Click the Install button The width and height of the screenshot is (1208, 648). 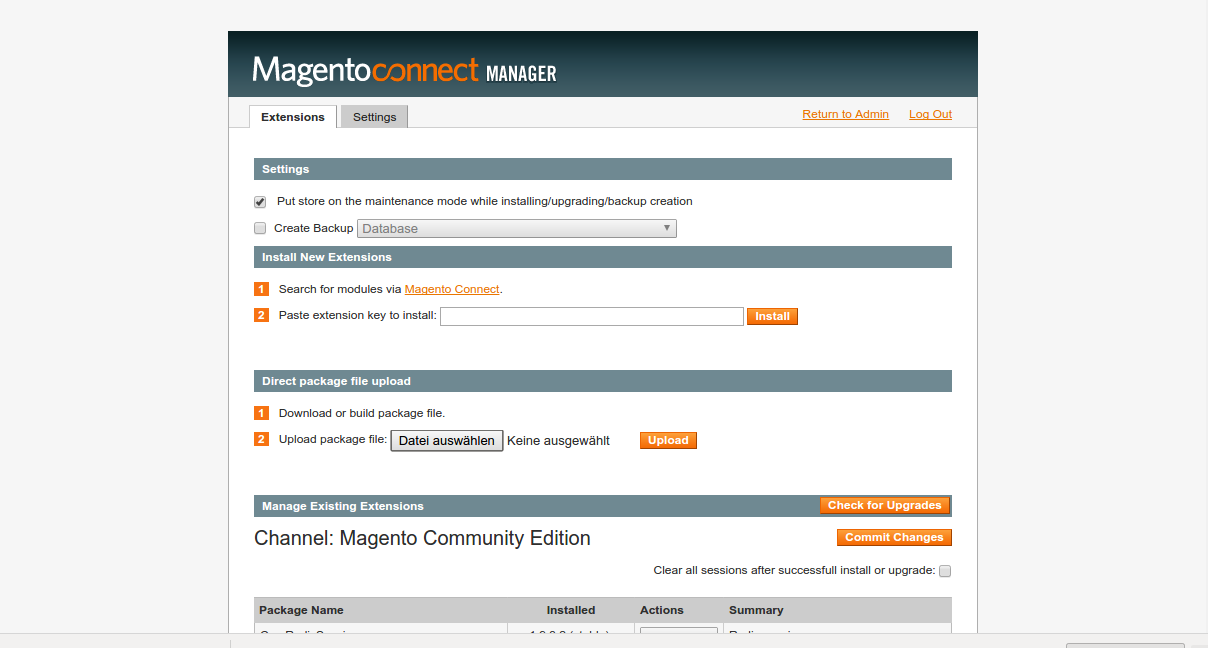(x=772, y=316)
